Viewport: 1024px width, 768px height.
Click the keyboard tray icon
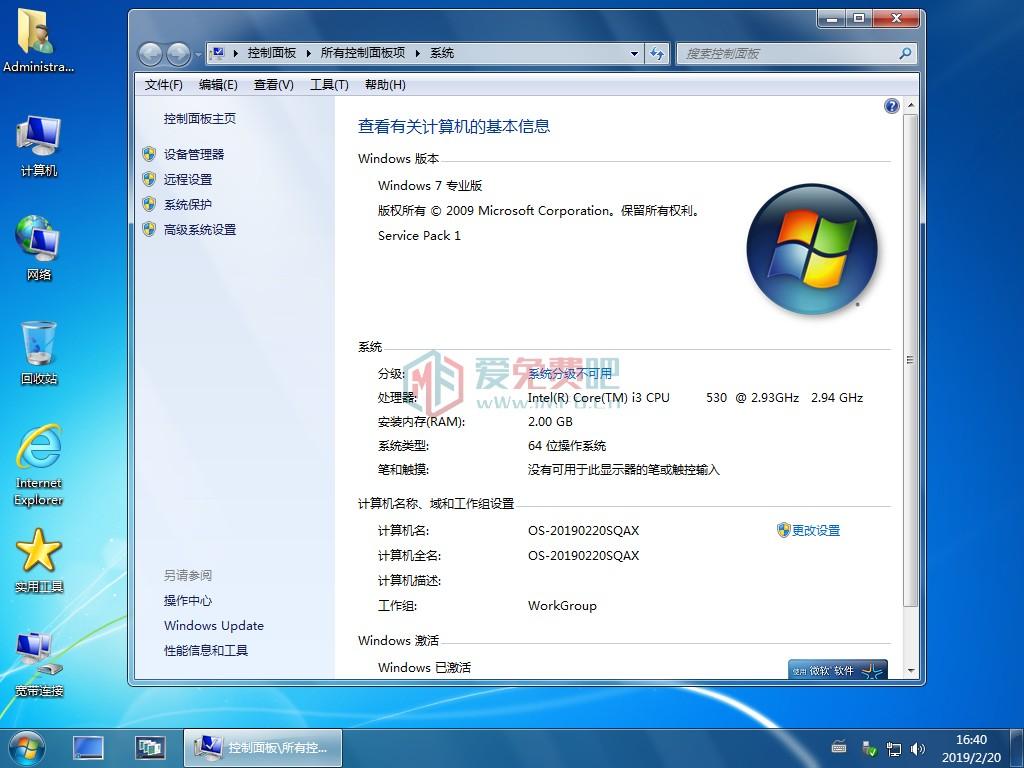839,748
